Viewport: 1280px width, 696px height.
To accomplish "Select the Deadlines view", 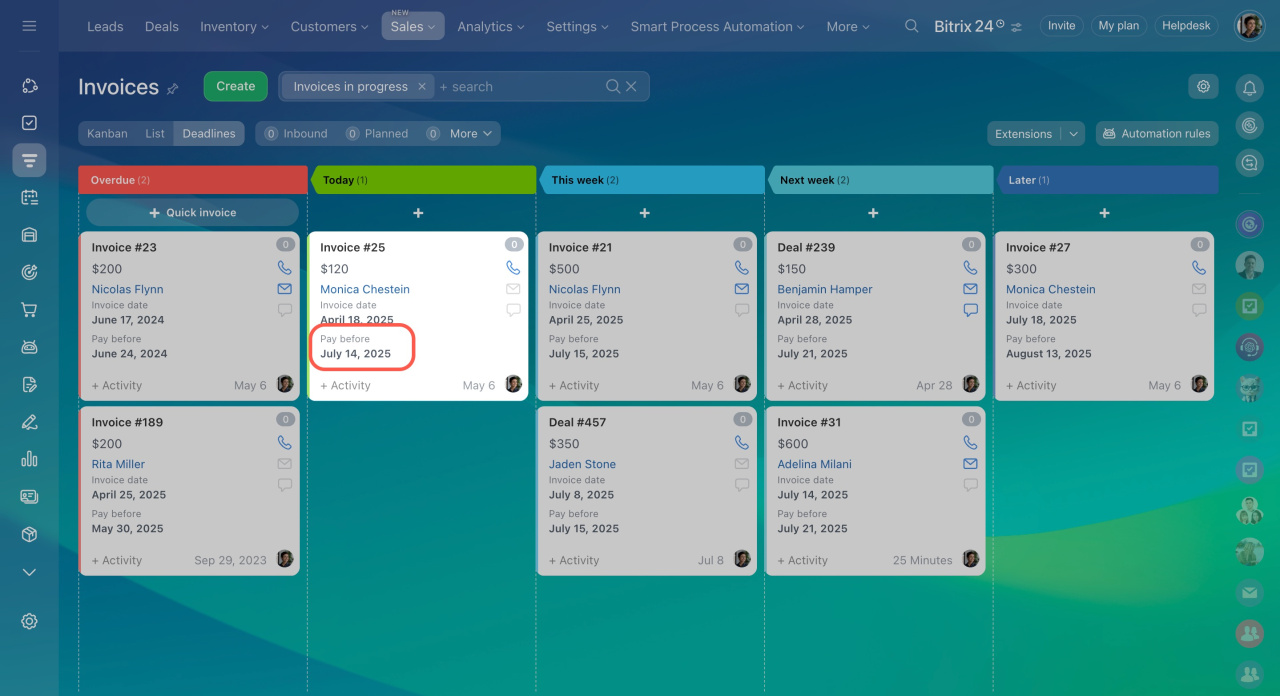I will click(209, 133).
